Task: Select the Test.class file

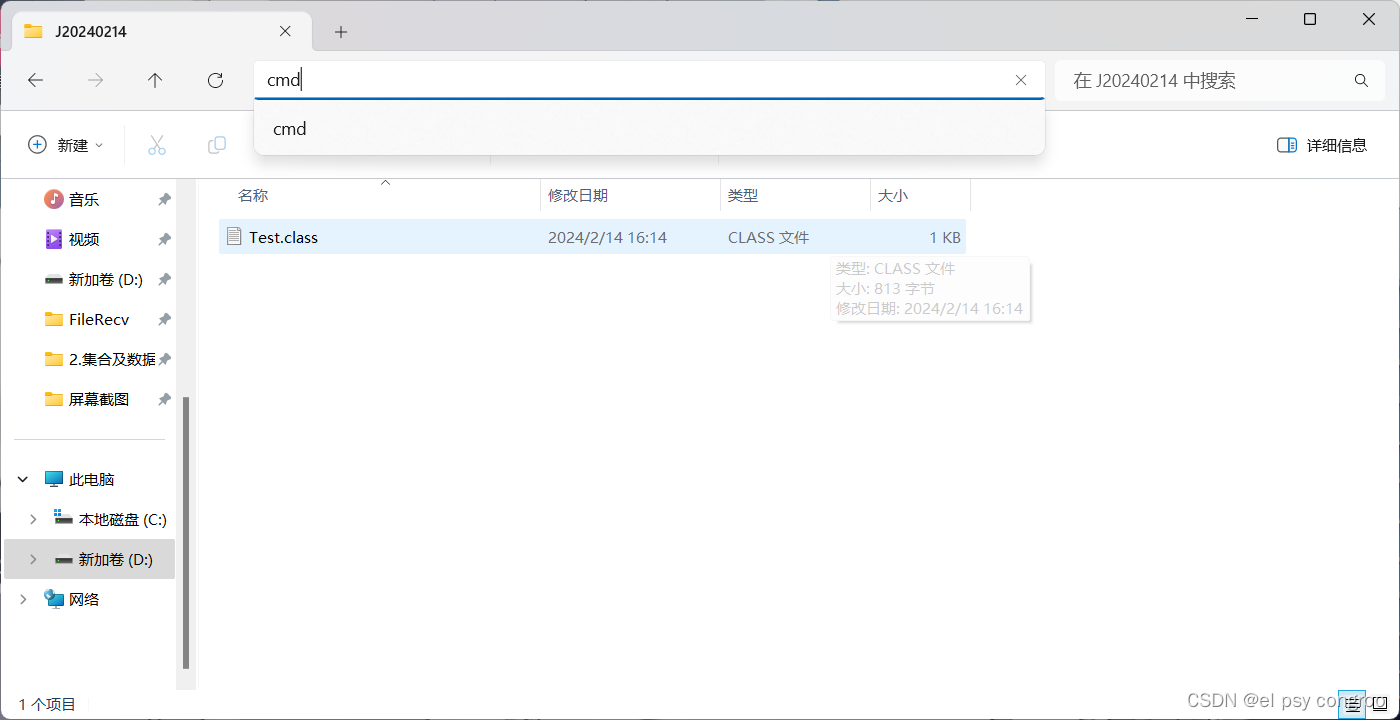Action: click(593, 237)
